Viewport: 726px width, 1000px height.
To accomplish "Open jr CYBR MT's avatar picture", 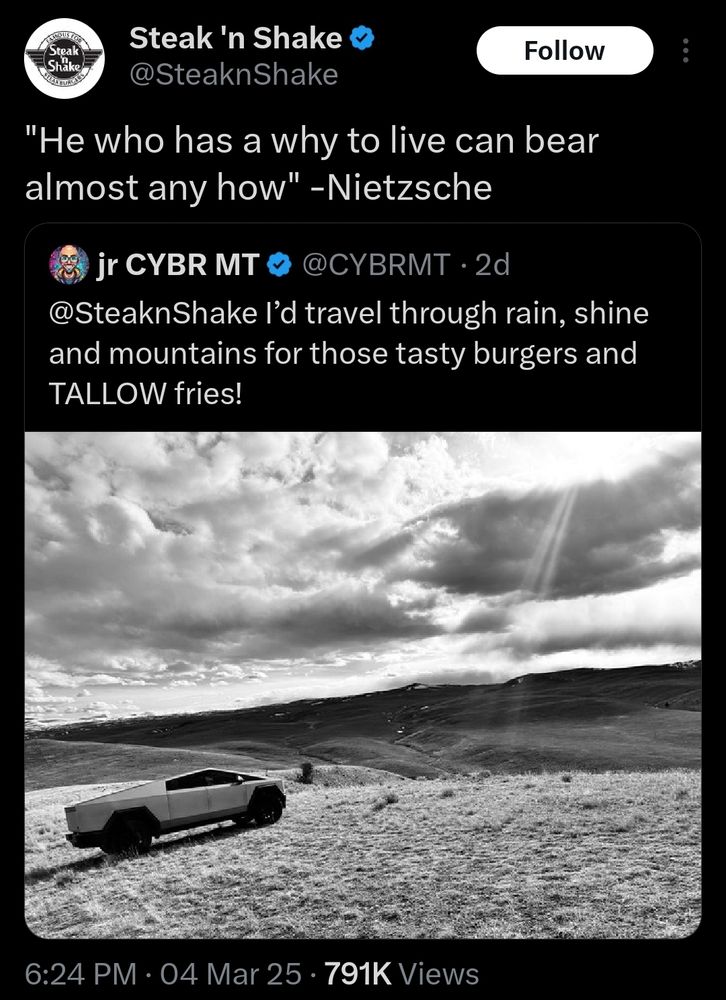I will pos(69,264).
